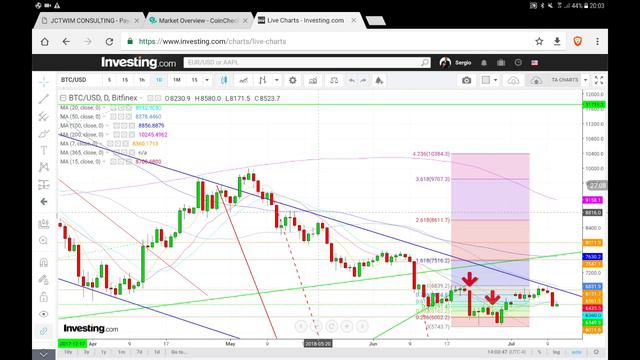Click the tree icon after redo
The width and height of the screenshot is (640, 360).
[x=379, y=80]
